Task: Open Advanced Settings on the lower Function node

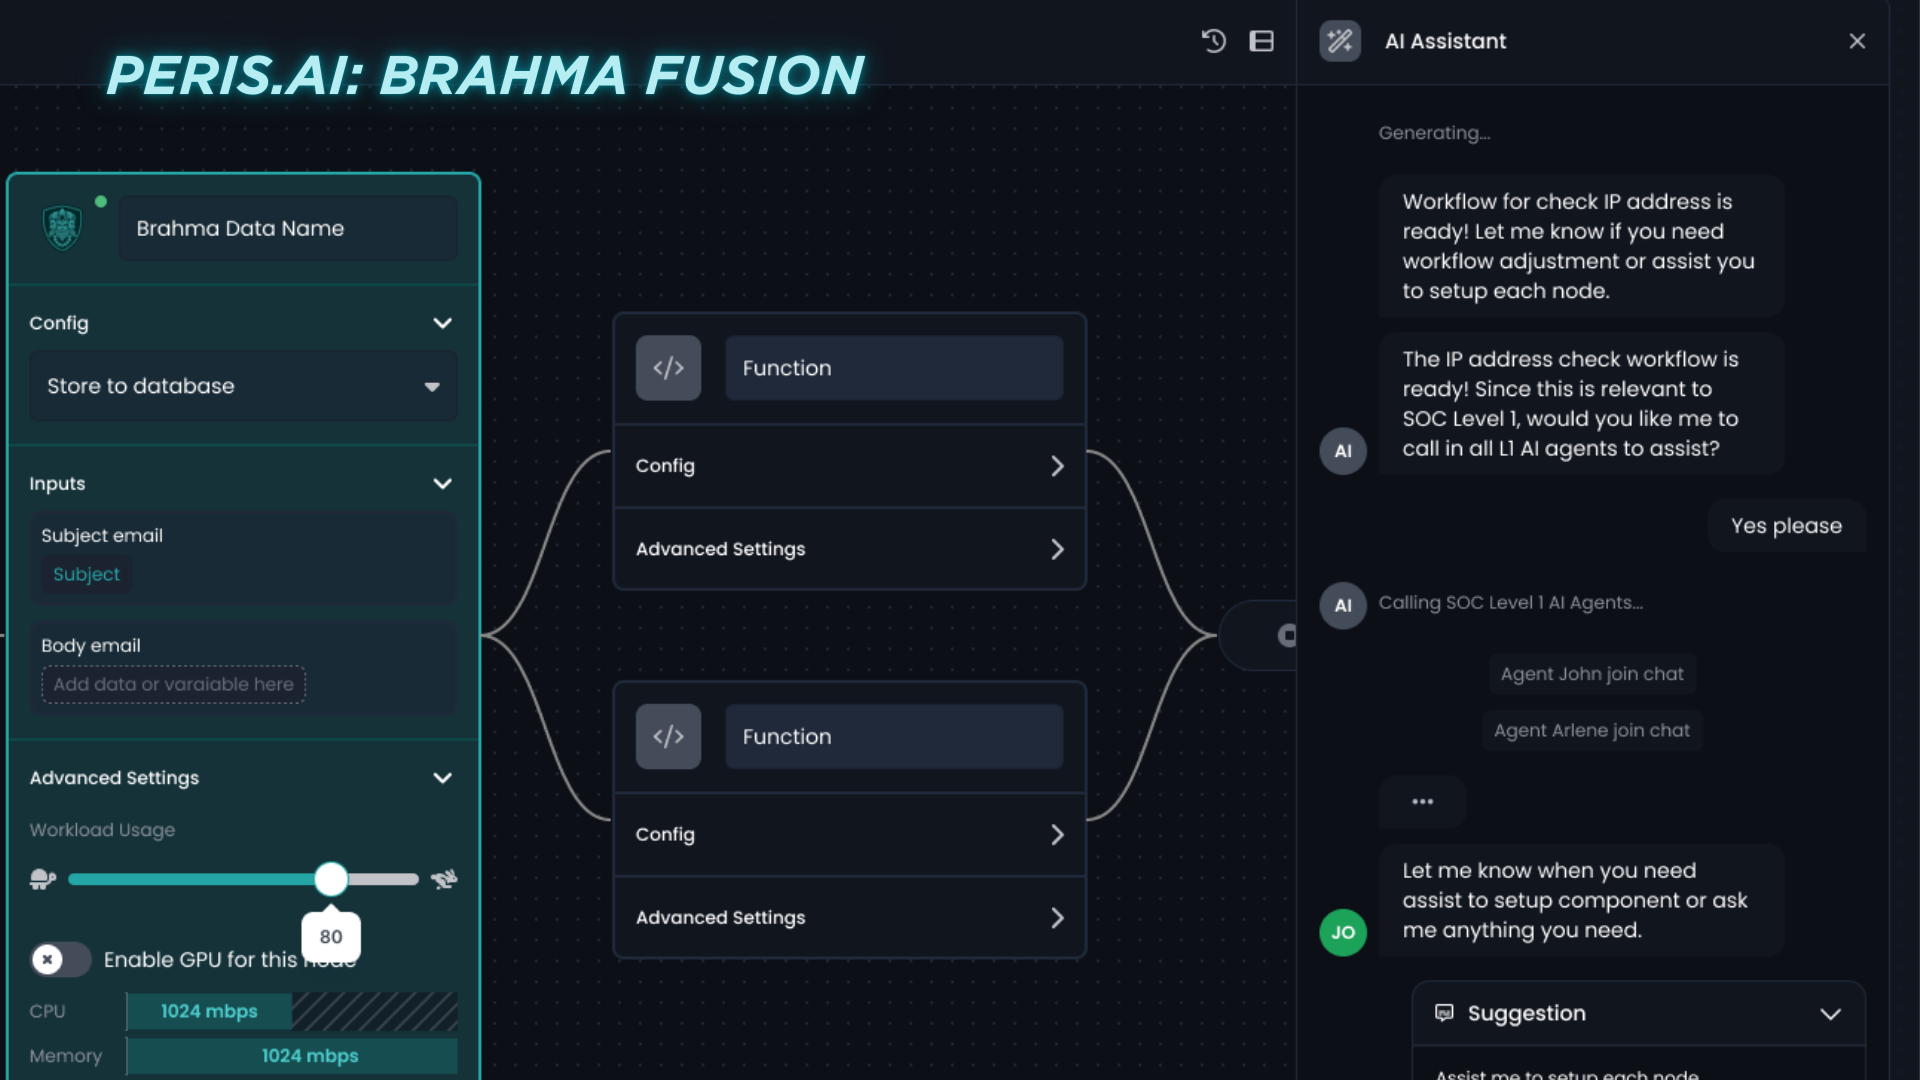Action: point(849,917)
